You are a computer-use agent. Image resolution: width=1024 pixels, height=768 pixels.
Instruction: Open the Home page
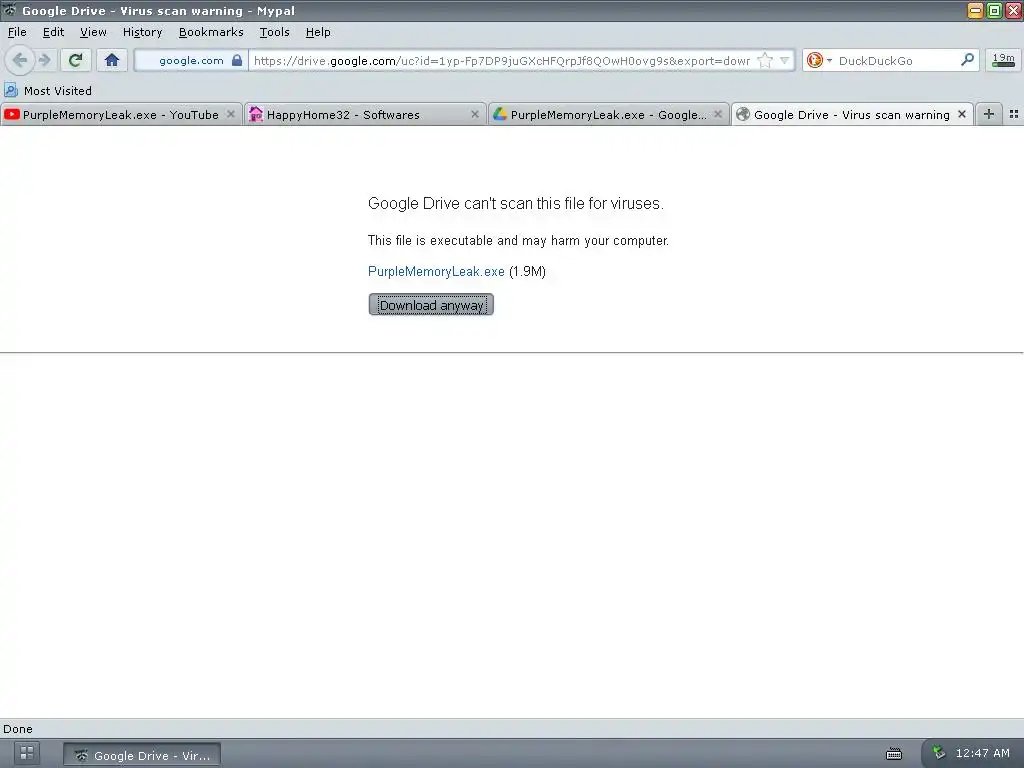coord(112,60)
